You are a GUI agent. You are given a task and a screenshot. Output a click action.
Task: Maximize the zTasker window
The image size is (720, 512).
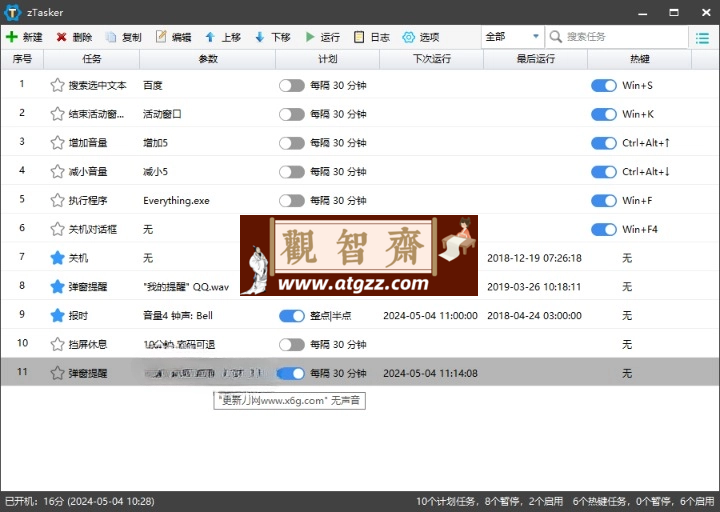click(674, 13)
